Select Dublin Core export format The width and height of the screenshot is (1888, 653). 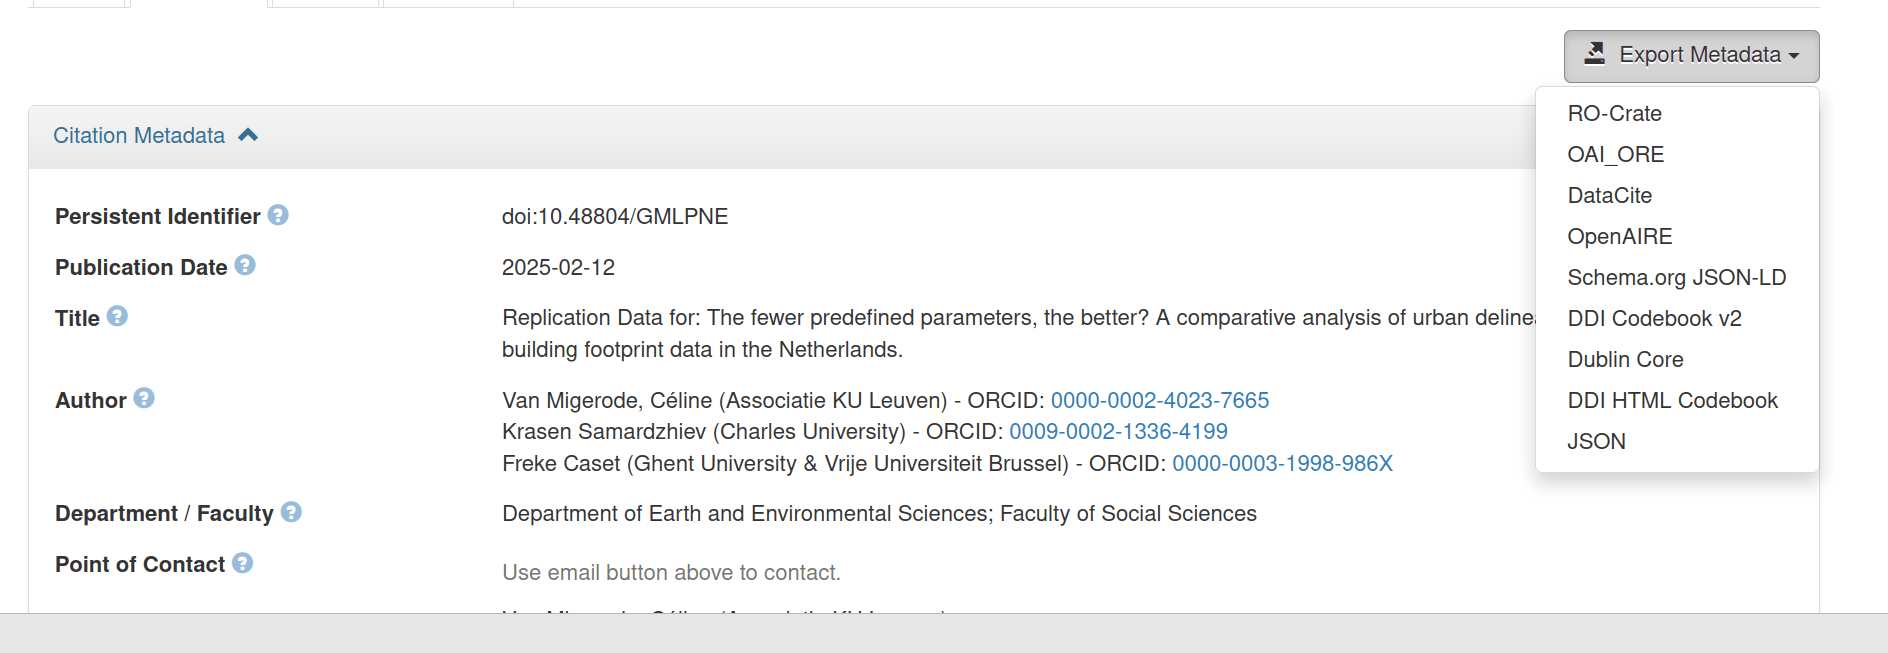pos(1625,360)
